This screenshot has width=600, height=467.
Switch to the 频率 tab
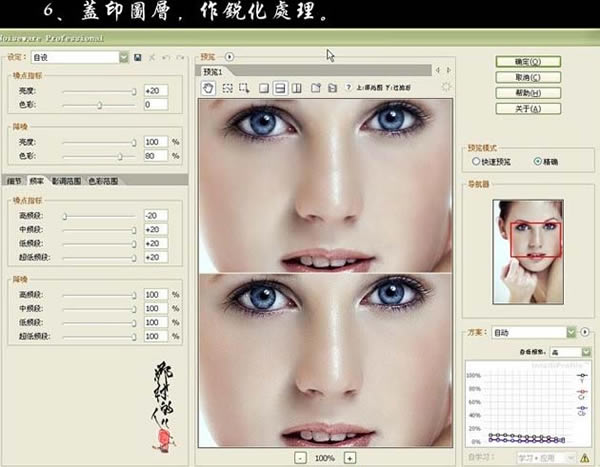[37, 181]
